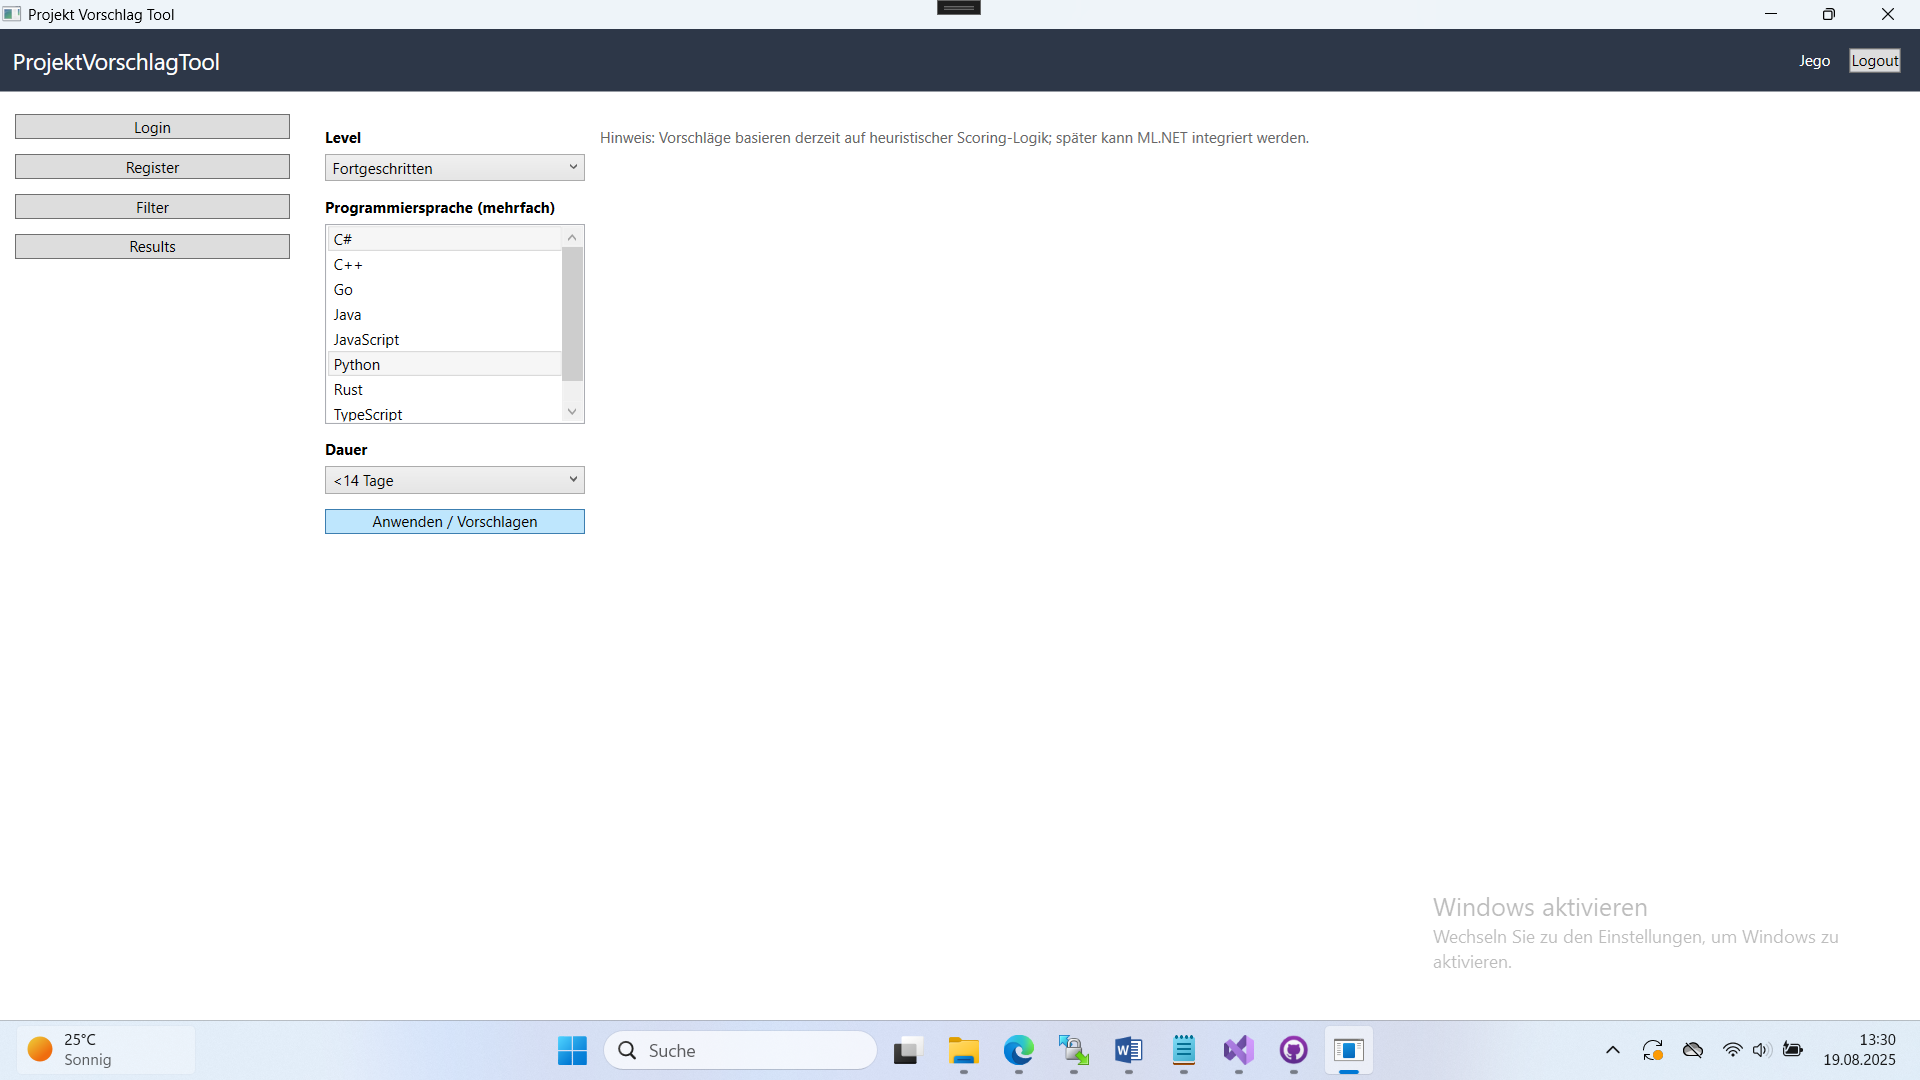Expand hidden icons in the system tray

click(x=1612, y=1050)
